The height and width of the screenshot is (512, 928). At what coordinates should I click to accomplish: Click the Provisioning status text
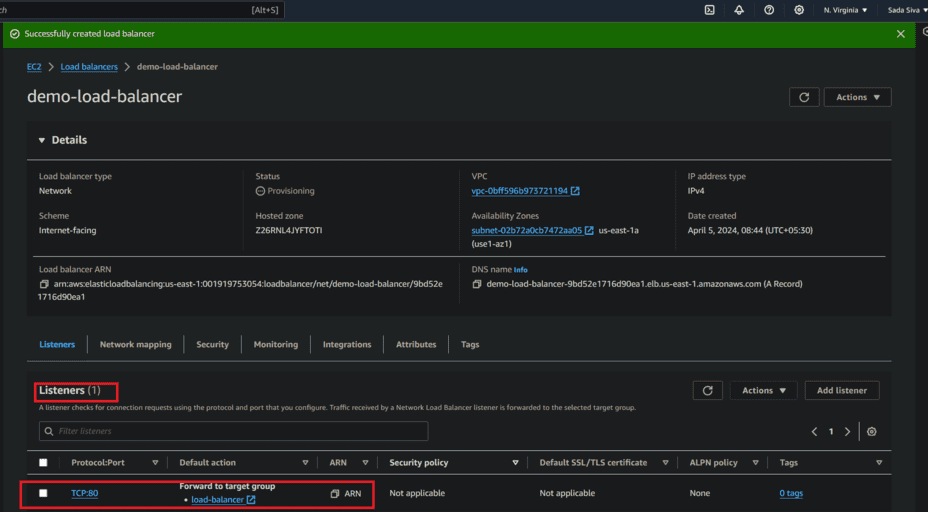click(x=291, y=191)
